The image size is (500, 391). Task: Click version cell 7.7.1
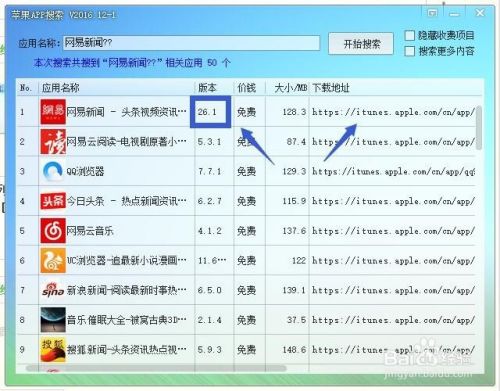click(209, 171)
